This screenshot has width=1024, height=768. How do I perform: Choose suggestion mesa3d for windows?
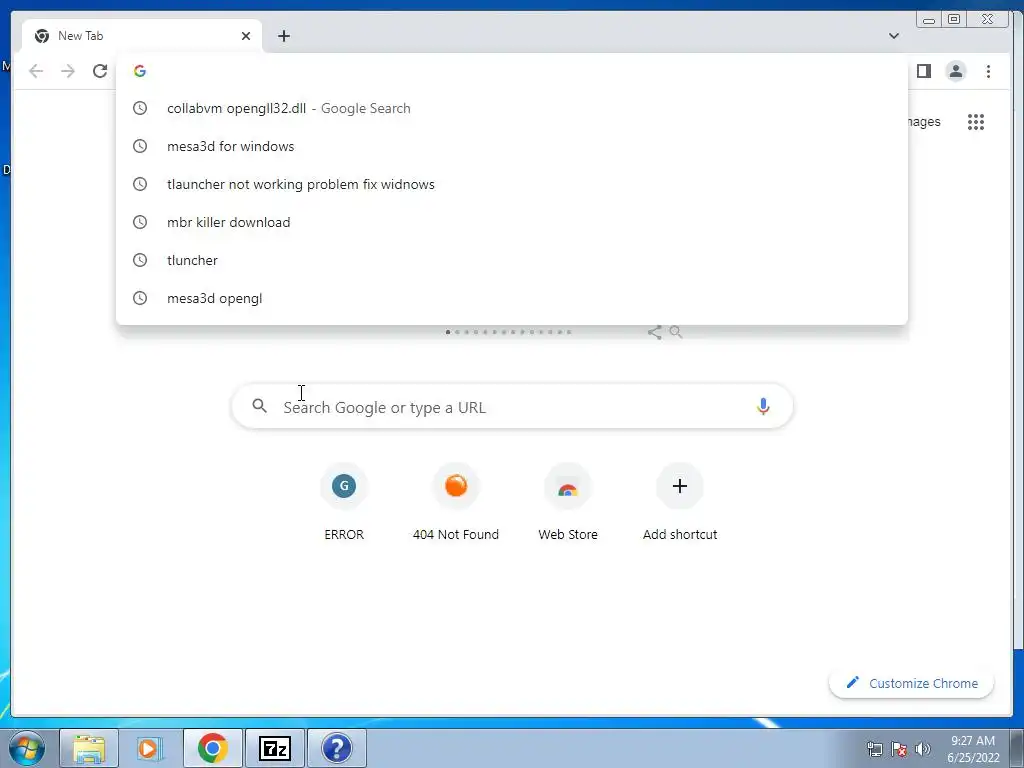[511, 146]
